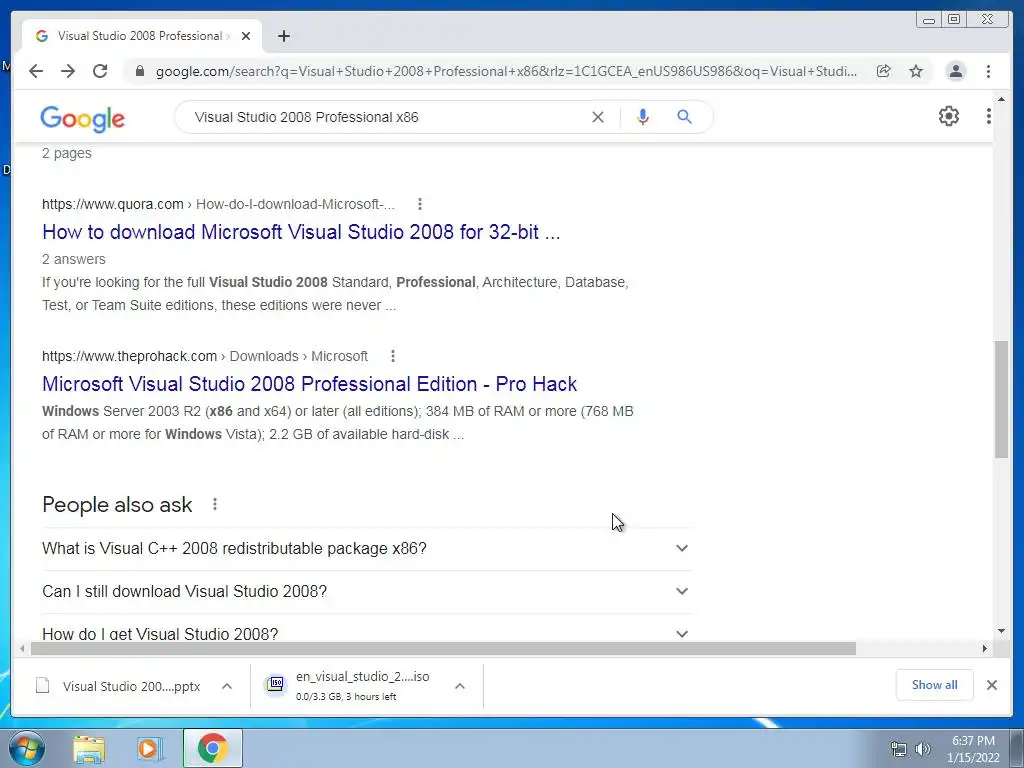The image size is (1024, 768).
Task: Open options for the iso download
Action: click(460, 686)
